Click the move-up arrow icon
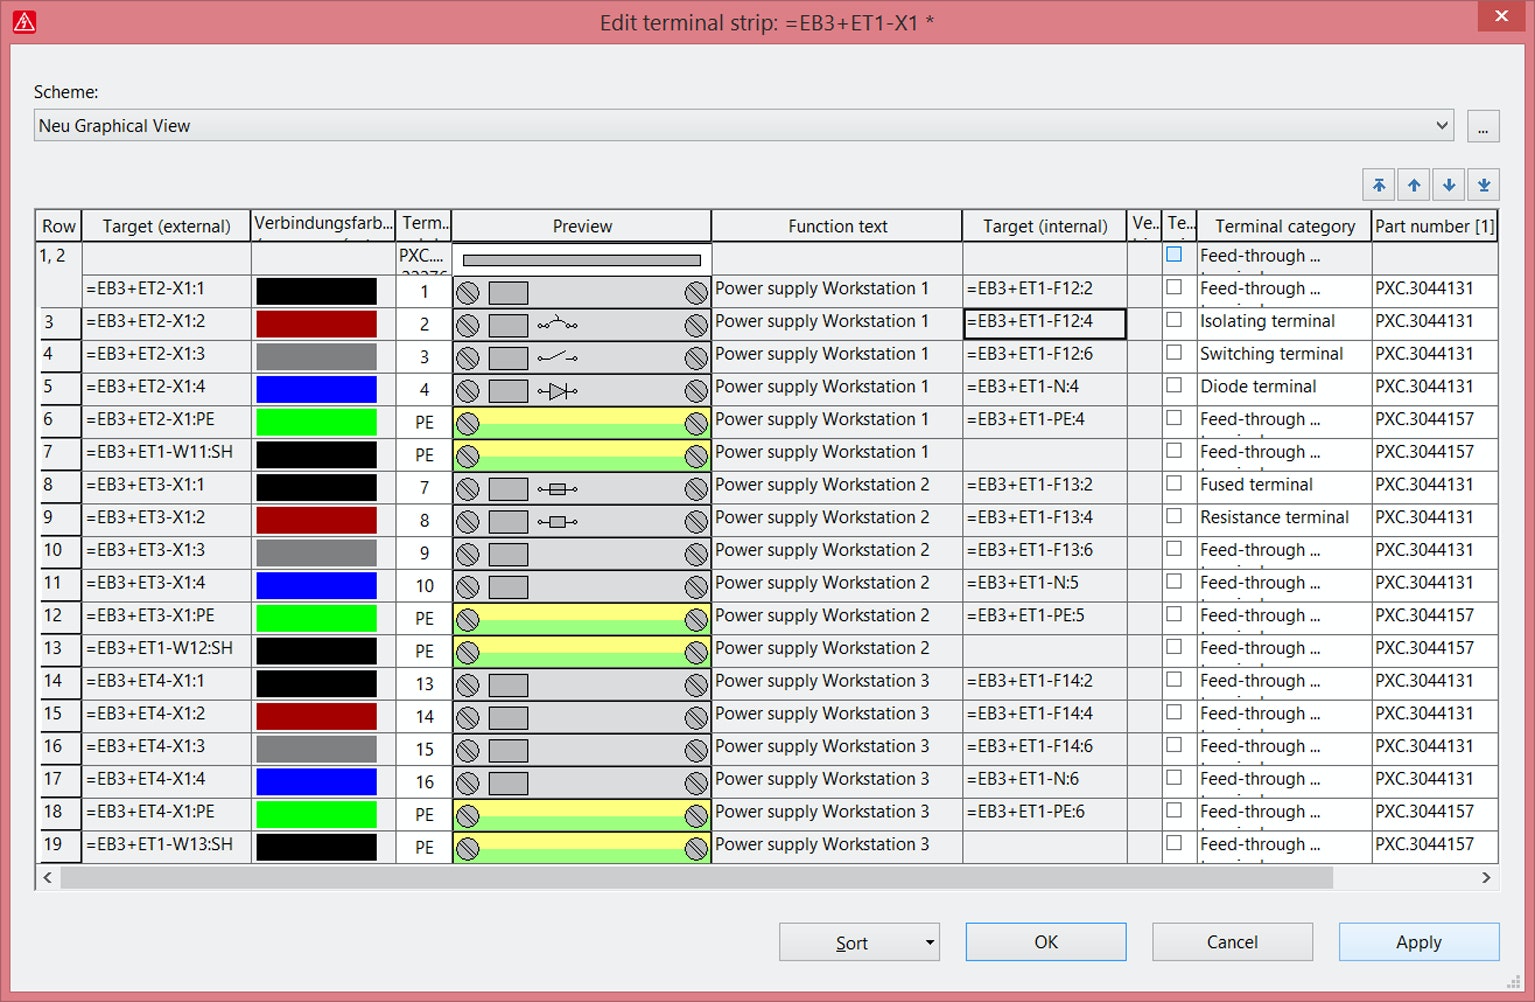The height and width of the screenshot is (1002, 1535). pyautogui.click(x=1414, y=184)
